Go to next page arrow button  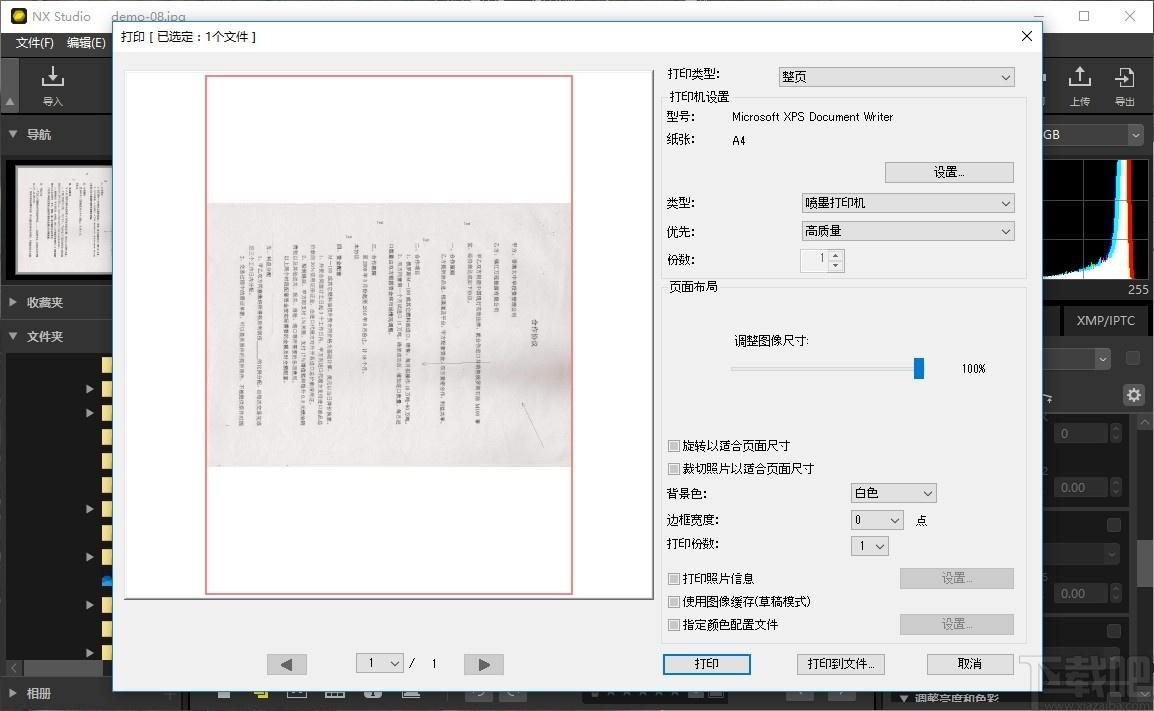click(484, 664)
